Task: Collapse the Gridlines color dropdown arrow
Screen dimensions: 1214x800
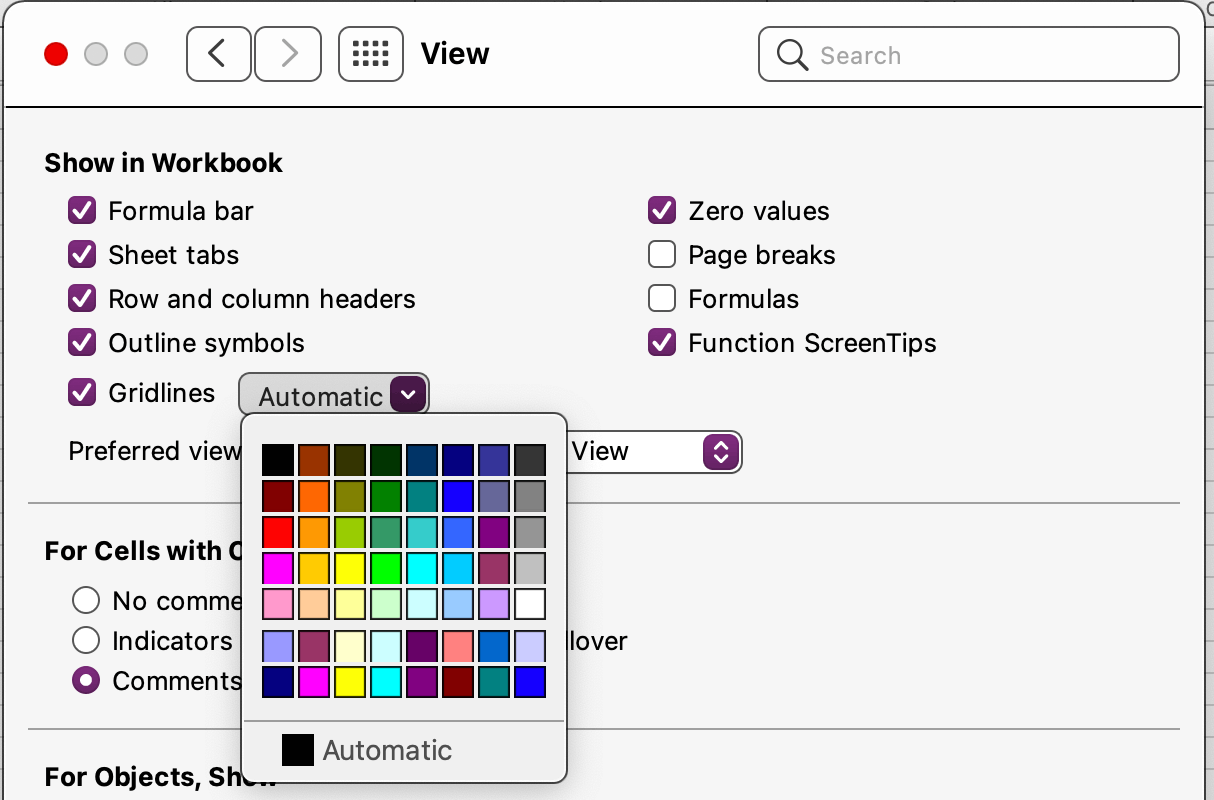Action: pyautogui.click(x=408, y=395)
